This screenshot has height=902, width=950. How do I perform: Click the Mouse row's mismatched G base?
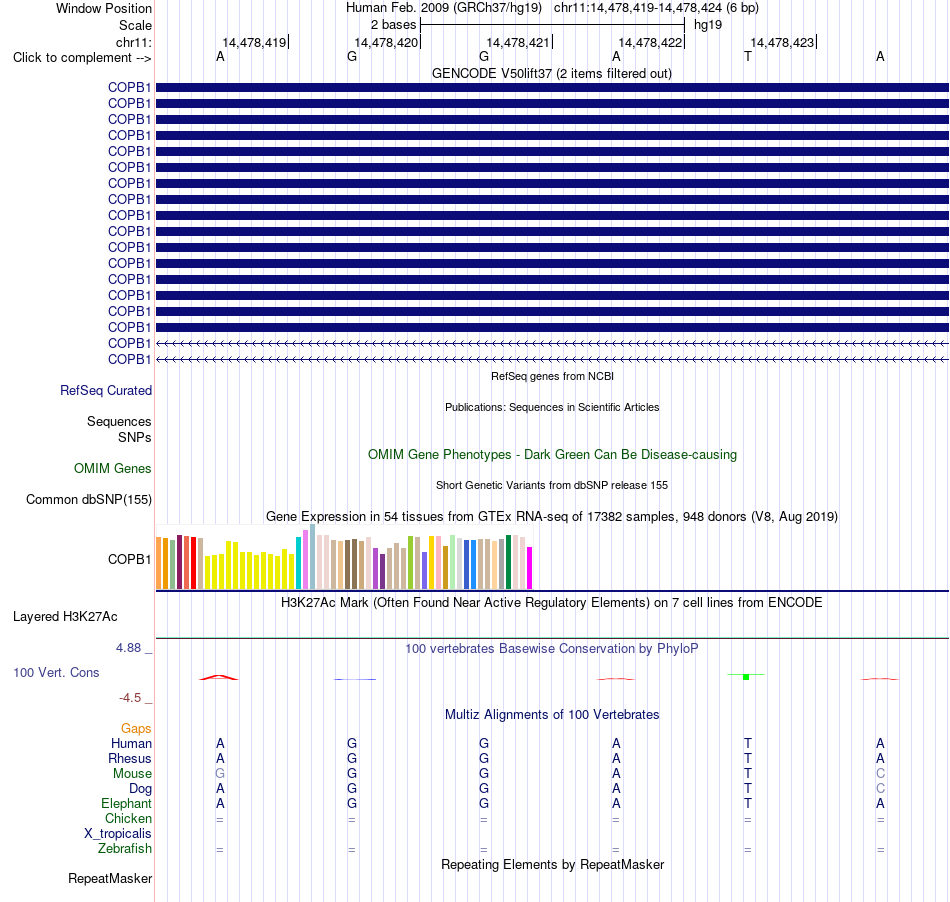[x=220, y=774]
